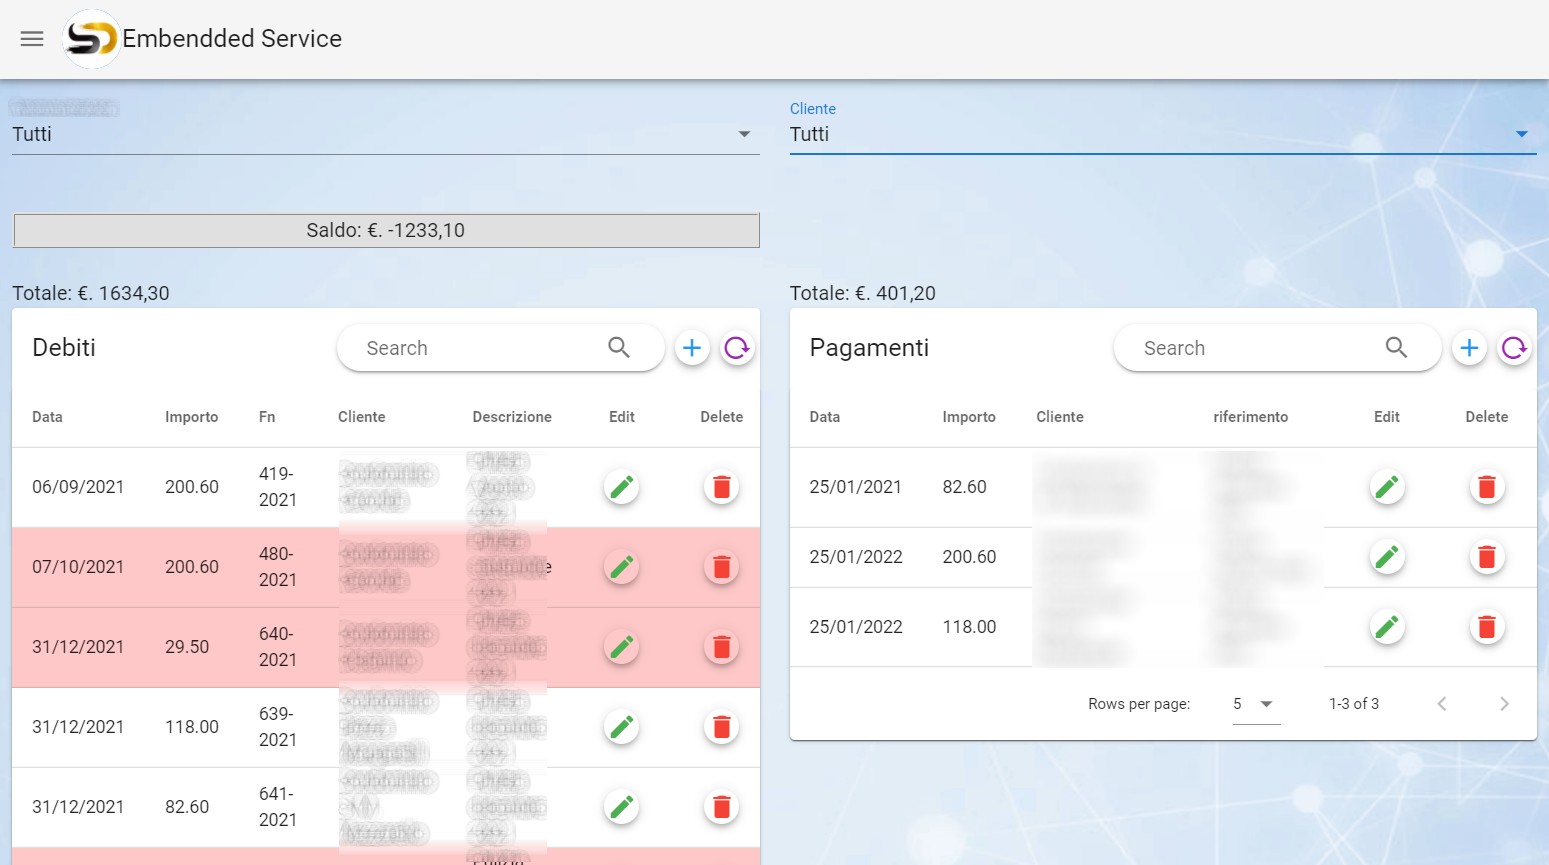This screenshot has height=865, width=1549.
Task: Add a new Pagamenti entry
Action: 1469,348
